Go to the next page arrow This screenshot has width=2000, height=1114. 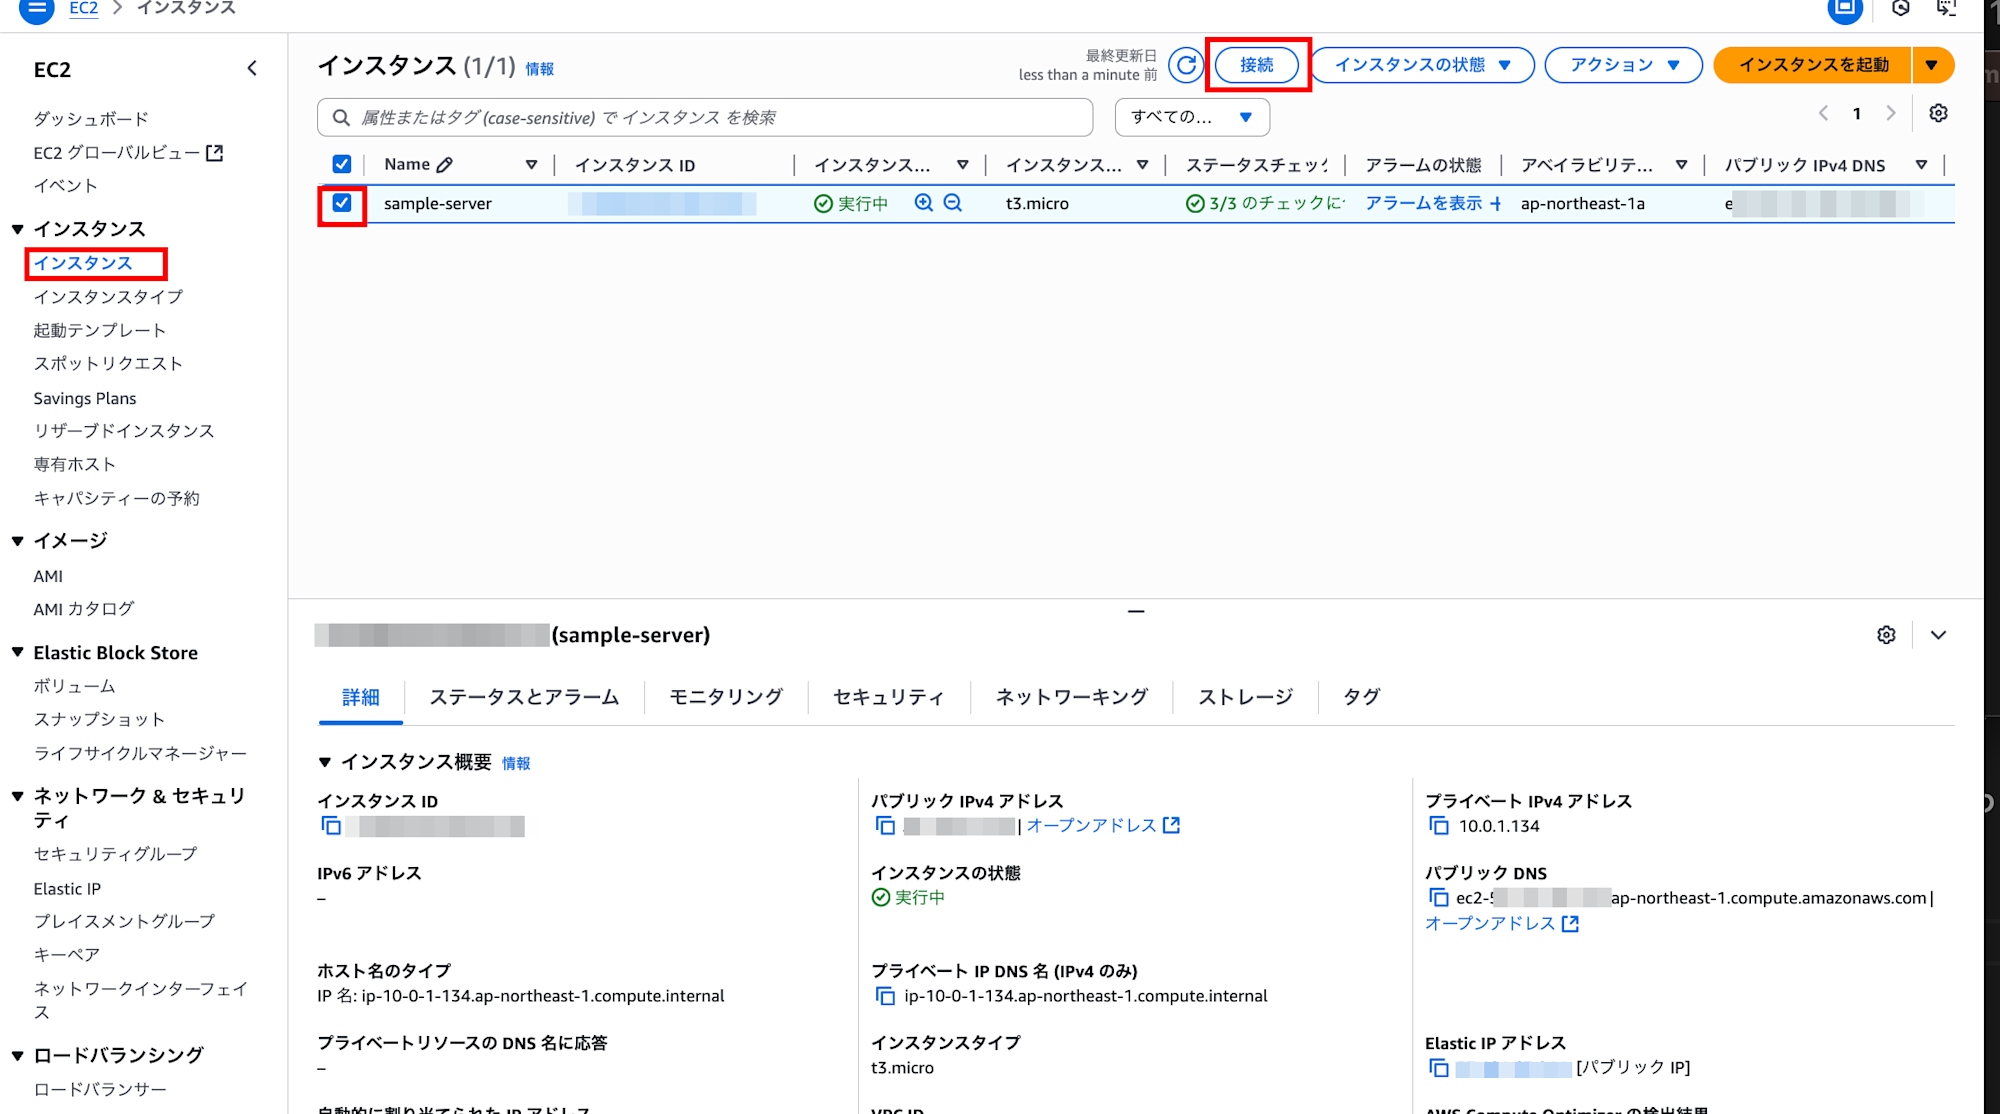pos(1890,113)
